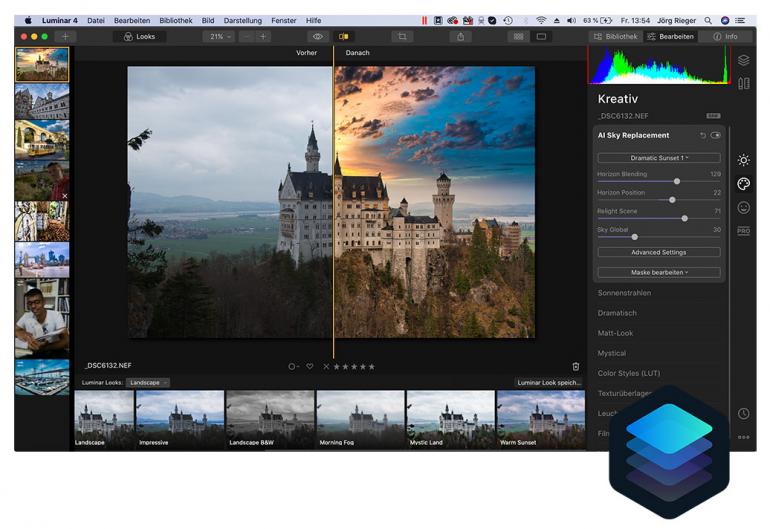The height and width of the screenshot is (529, 770).
Task: Open the Looks panel button
Action: [x=139, y=36]
